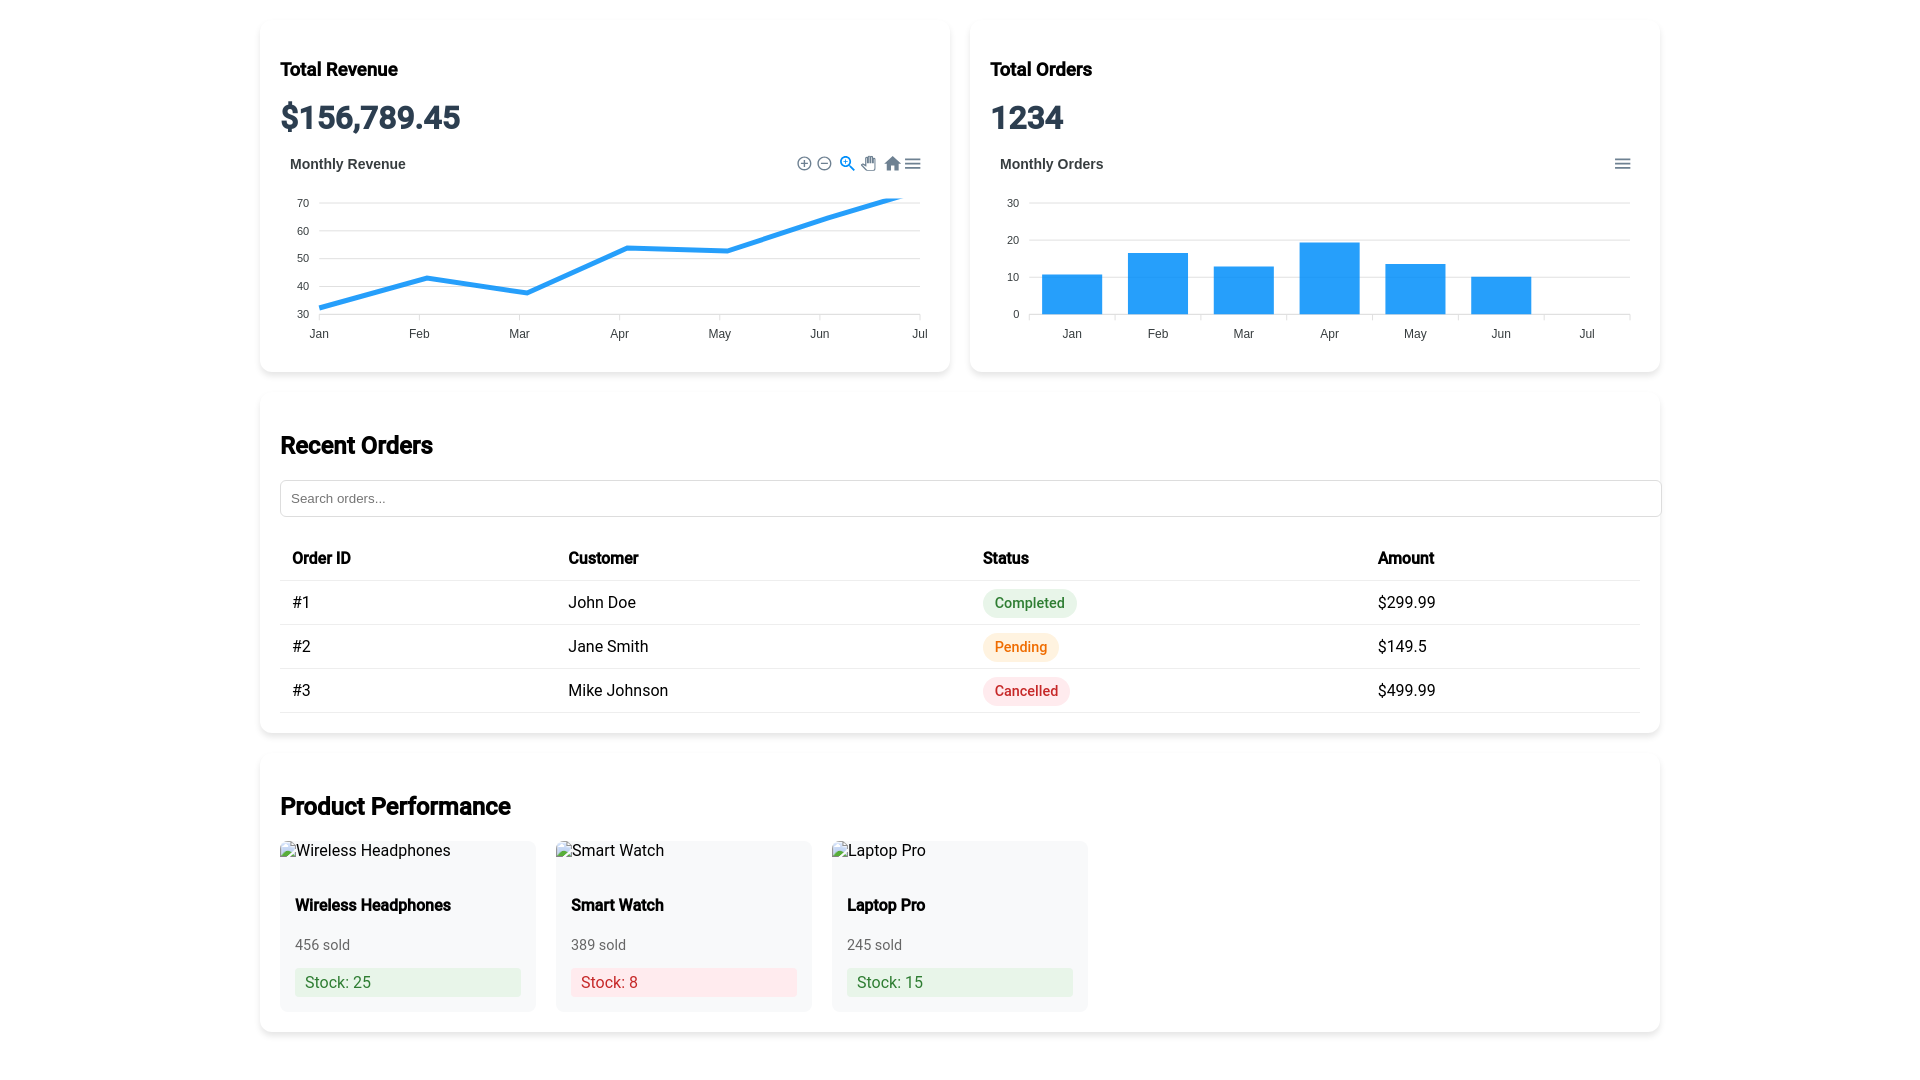Click customer name Mike Johnson
1920x1080 pixels.
pyautogui.click(x=618, y=690)
